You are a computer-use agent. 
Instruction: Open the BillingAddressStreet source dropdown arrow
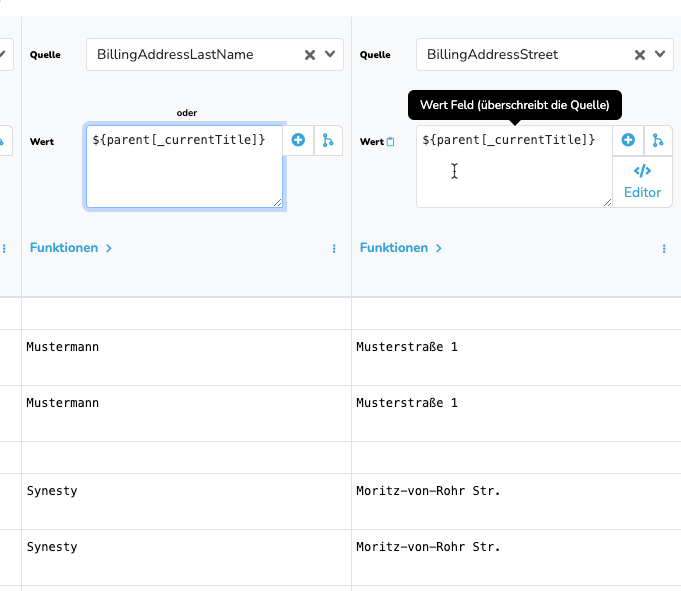tap(660, 54)
